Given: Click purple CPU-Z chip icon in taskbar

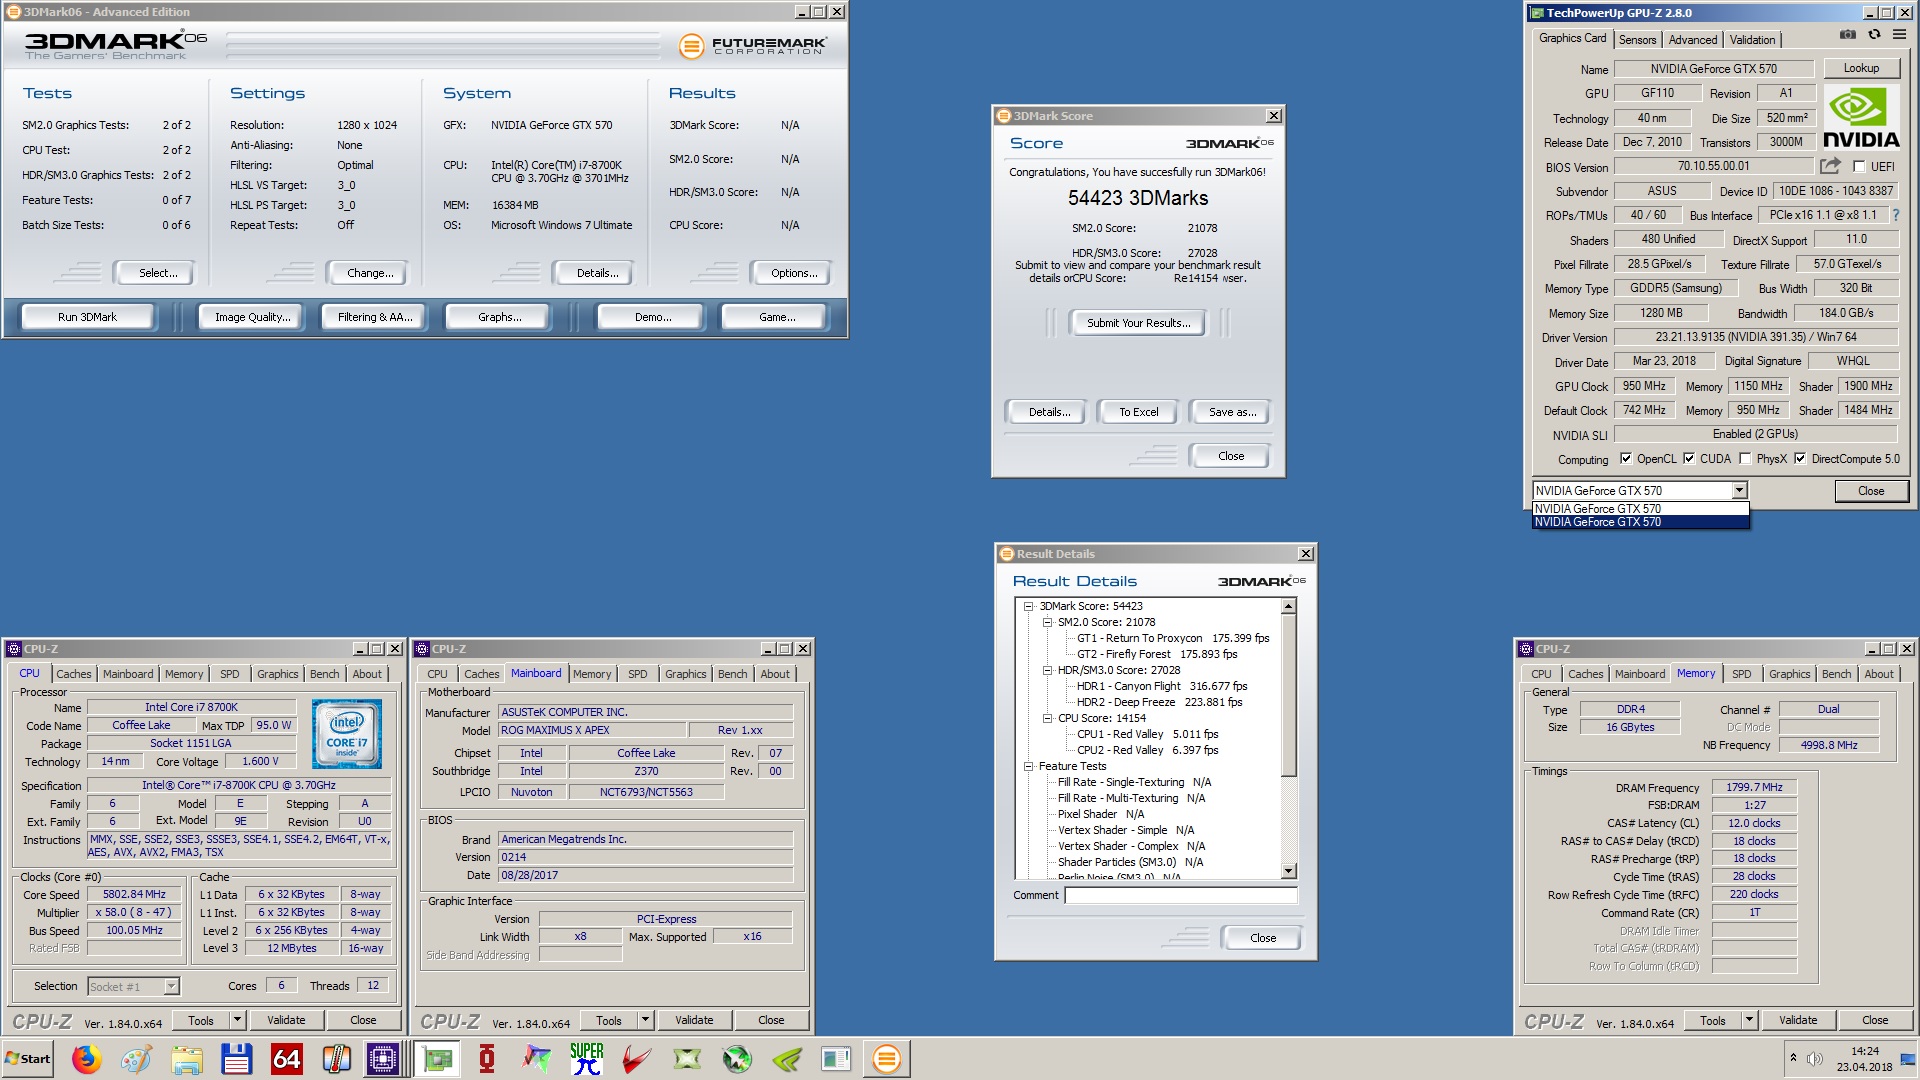Looking at the screenshot, I should tap(383, 1059).
